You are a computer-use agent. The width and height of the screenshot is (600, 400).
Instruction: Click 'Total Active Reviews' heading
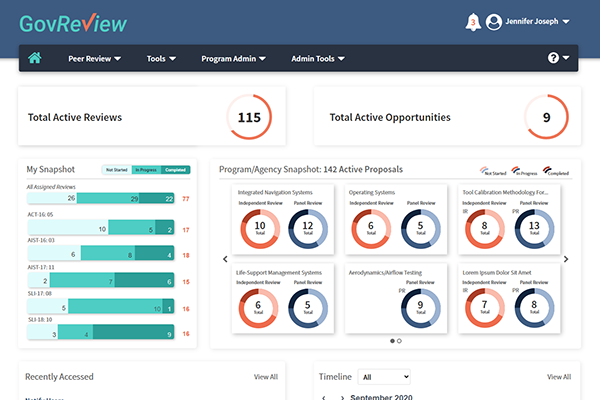(x=75, y=117)
